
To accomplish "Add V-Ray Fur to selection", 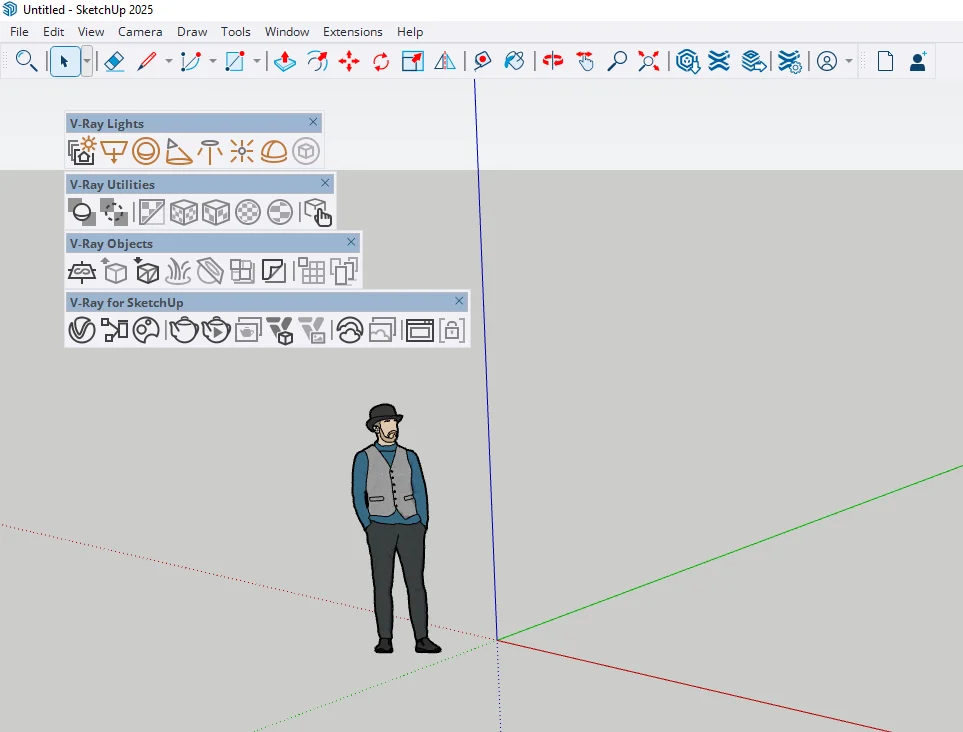I will 178,271.
